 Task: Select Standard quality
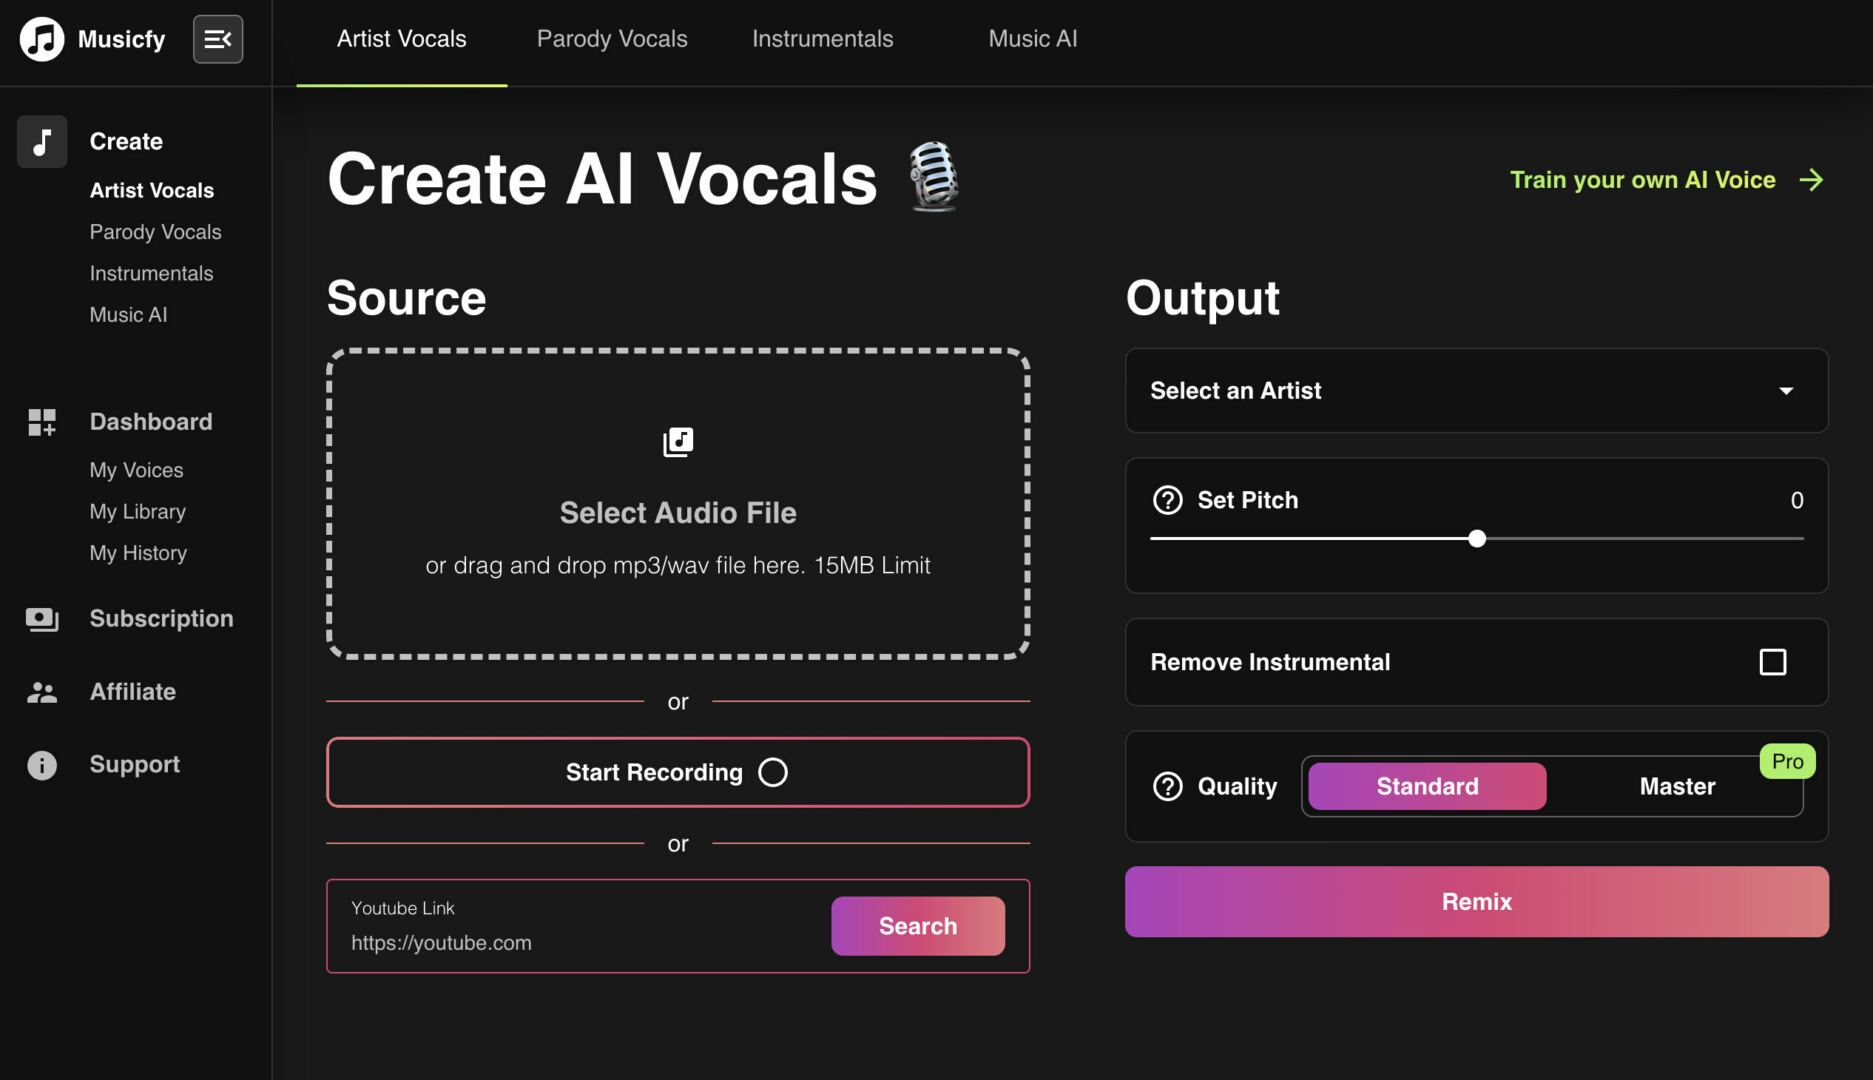1427,787
